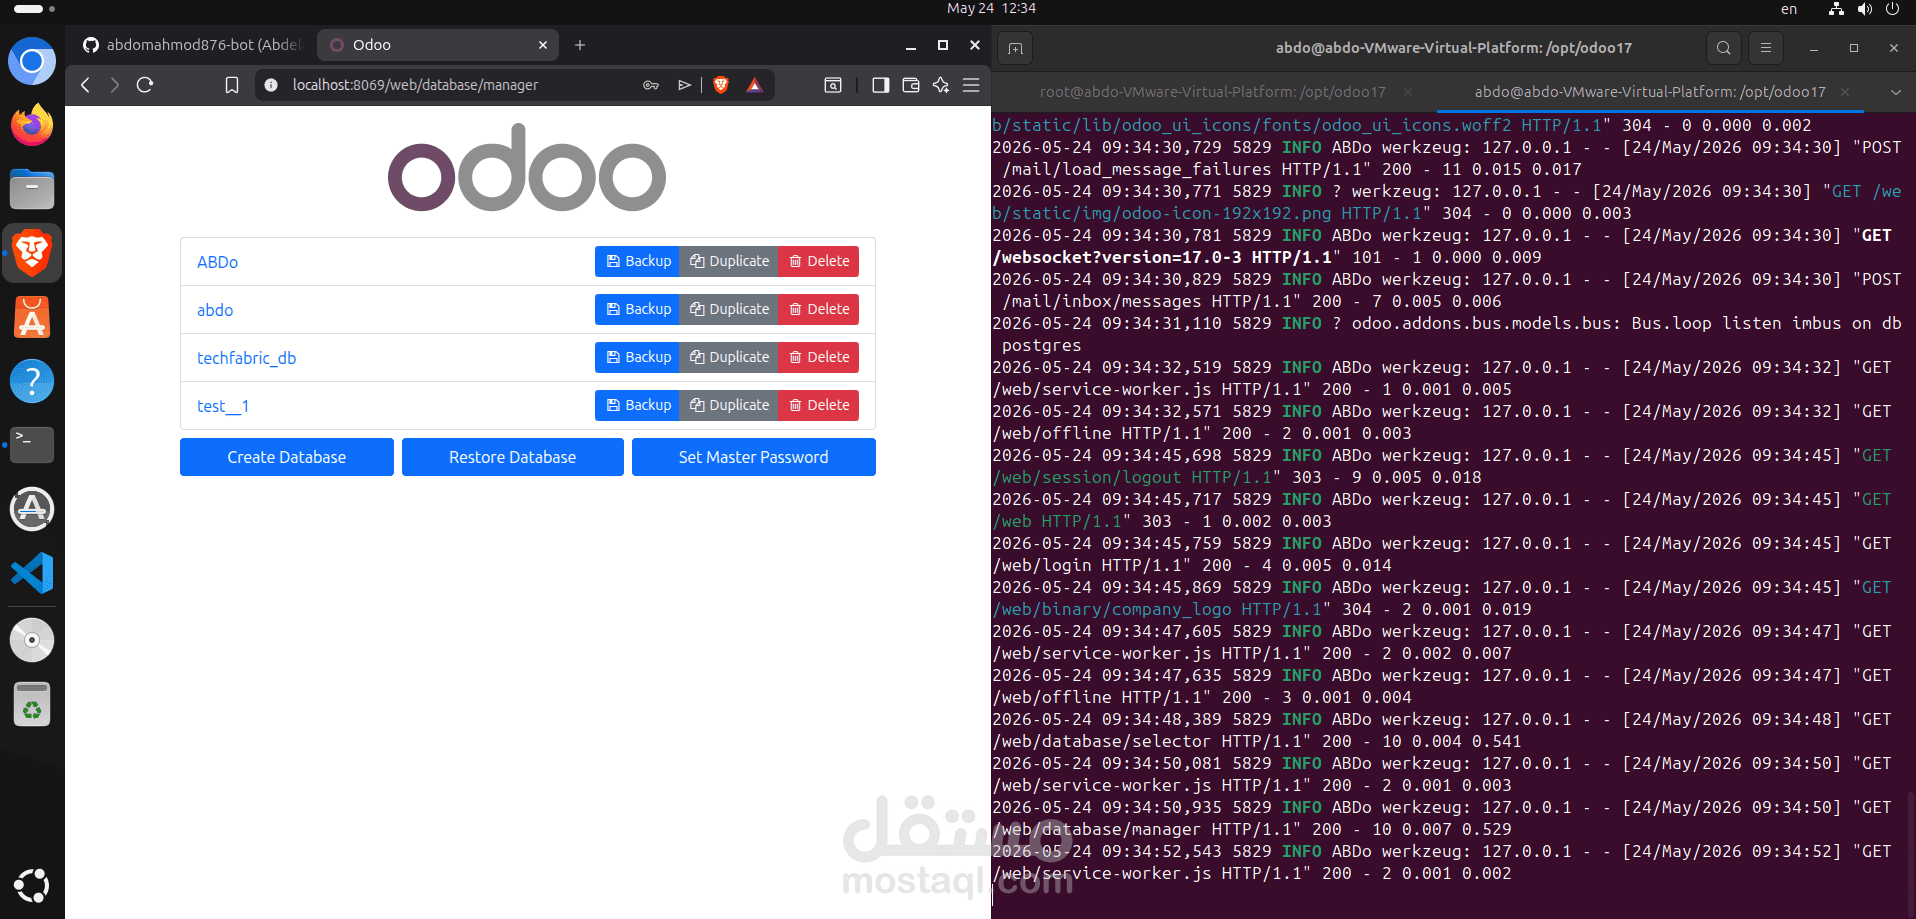Viewport: 1916px width, 919px height.
Task: Click Duplicate button for ABDo database
Action: (729, 261)
